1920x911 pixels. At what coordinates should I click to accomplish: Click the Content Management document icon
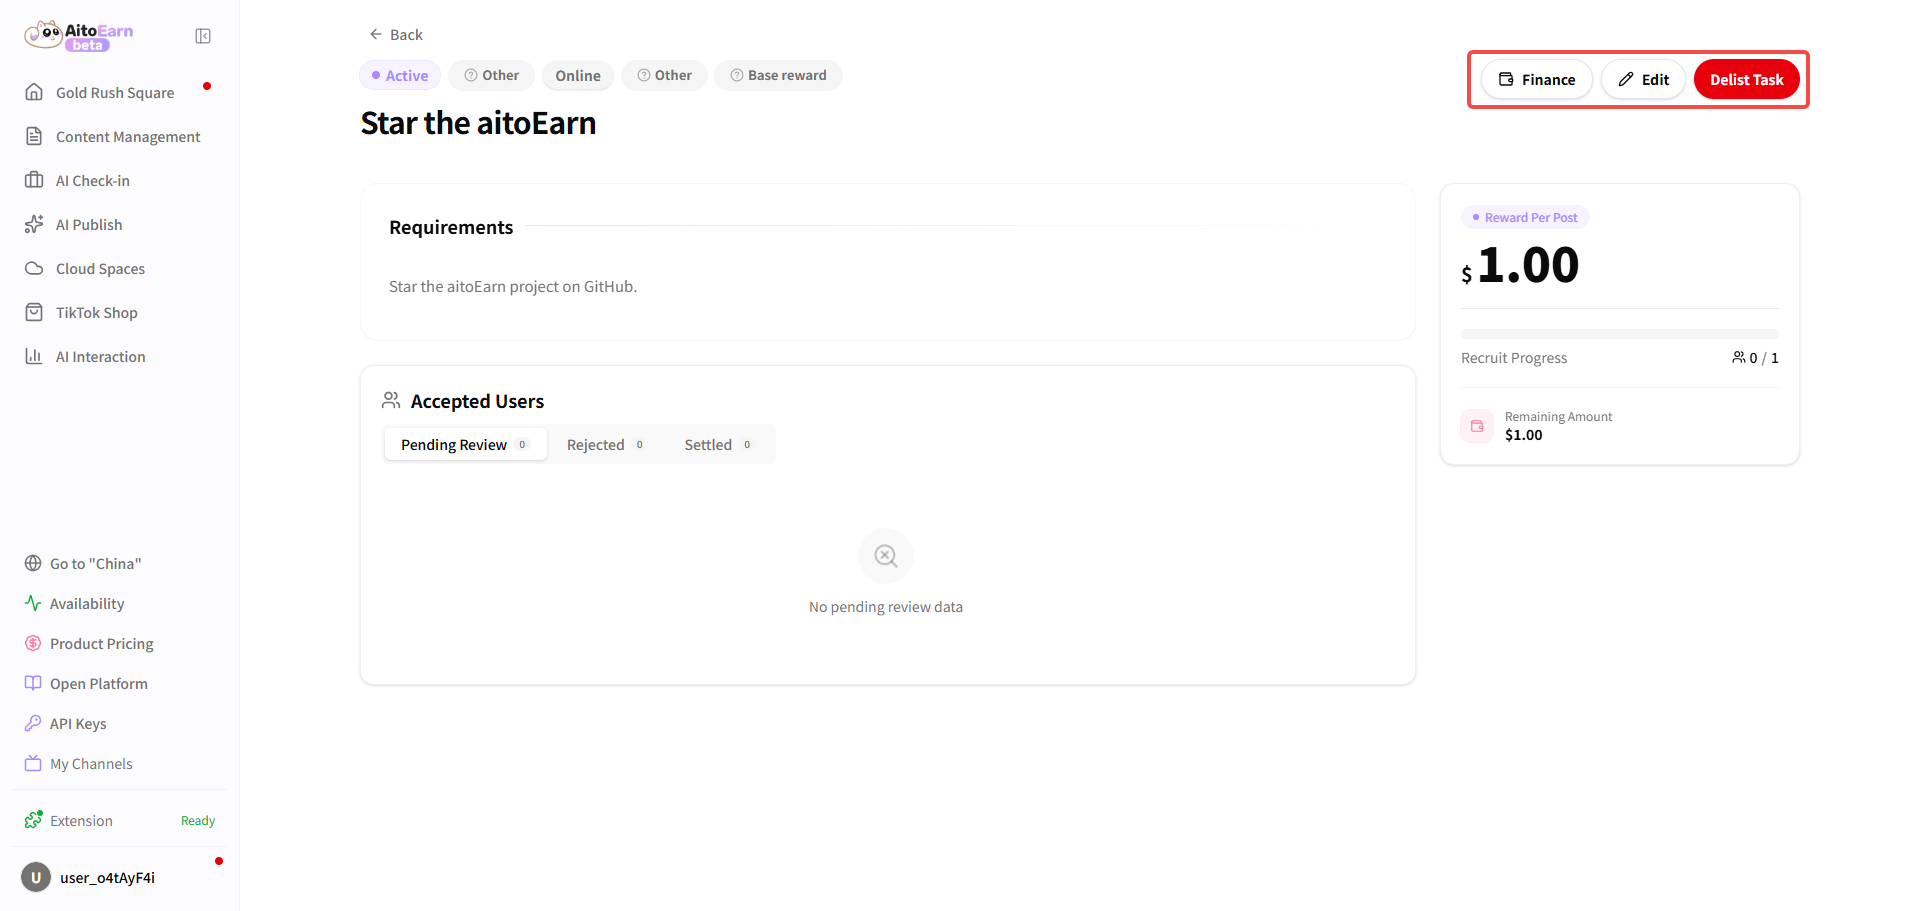pyautogui.click(x=34, y=136)
